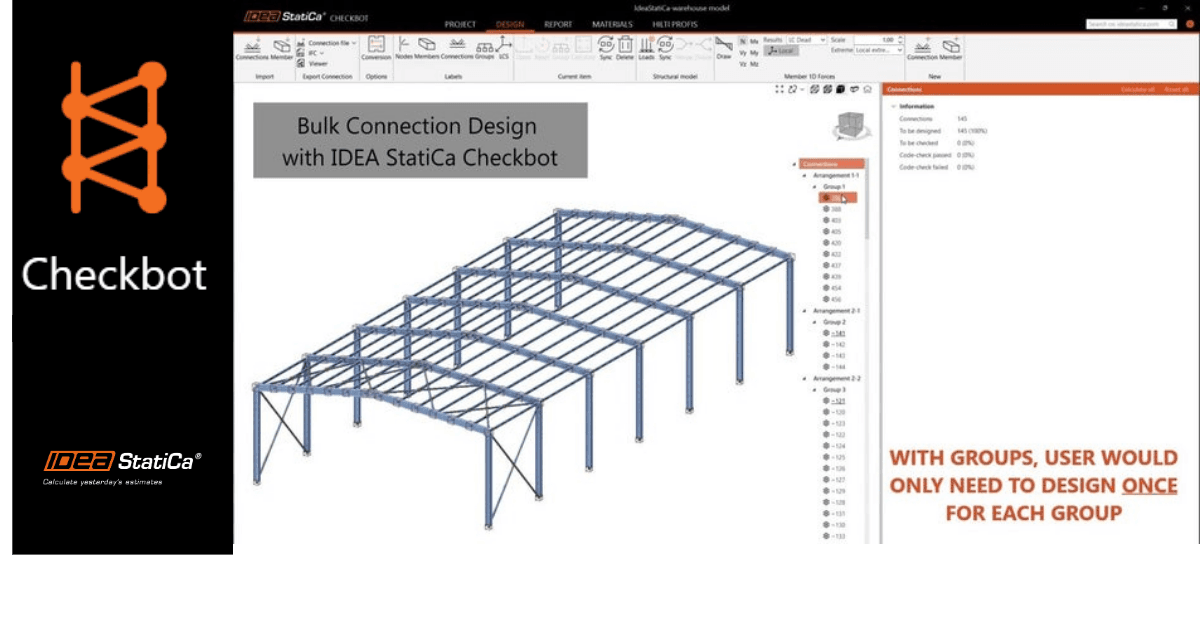The width and height of the screenshot is (1200, 630).
Task: Open the Conversion options icon
Action: (376, 46)
